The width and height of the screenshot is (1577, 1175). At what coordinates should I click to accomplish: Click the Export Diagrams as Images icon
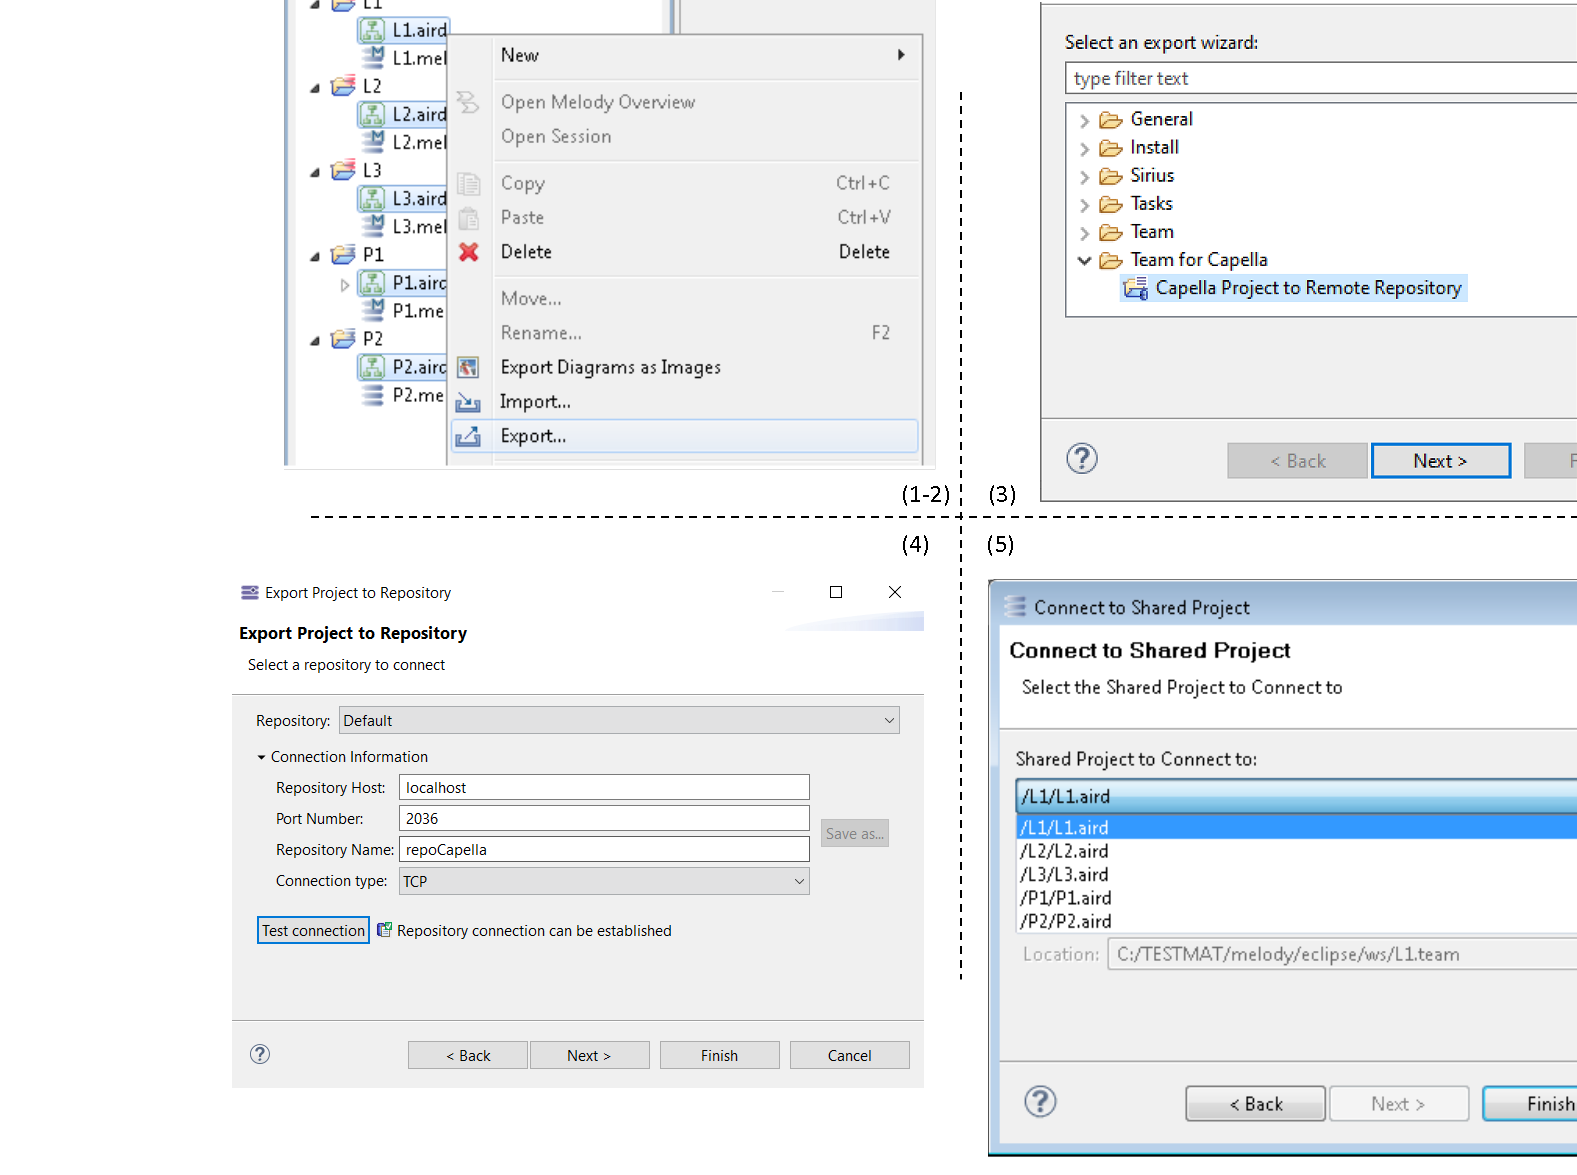[x=468, y=368]
